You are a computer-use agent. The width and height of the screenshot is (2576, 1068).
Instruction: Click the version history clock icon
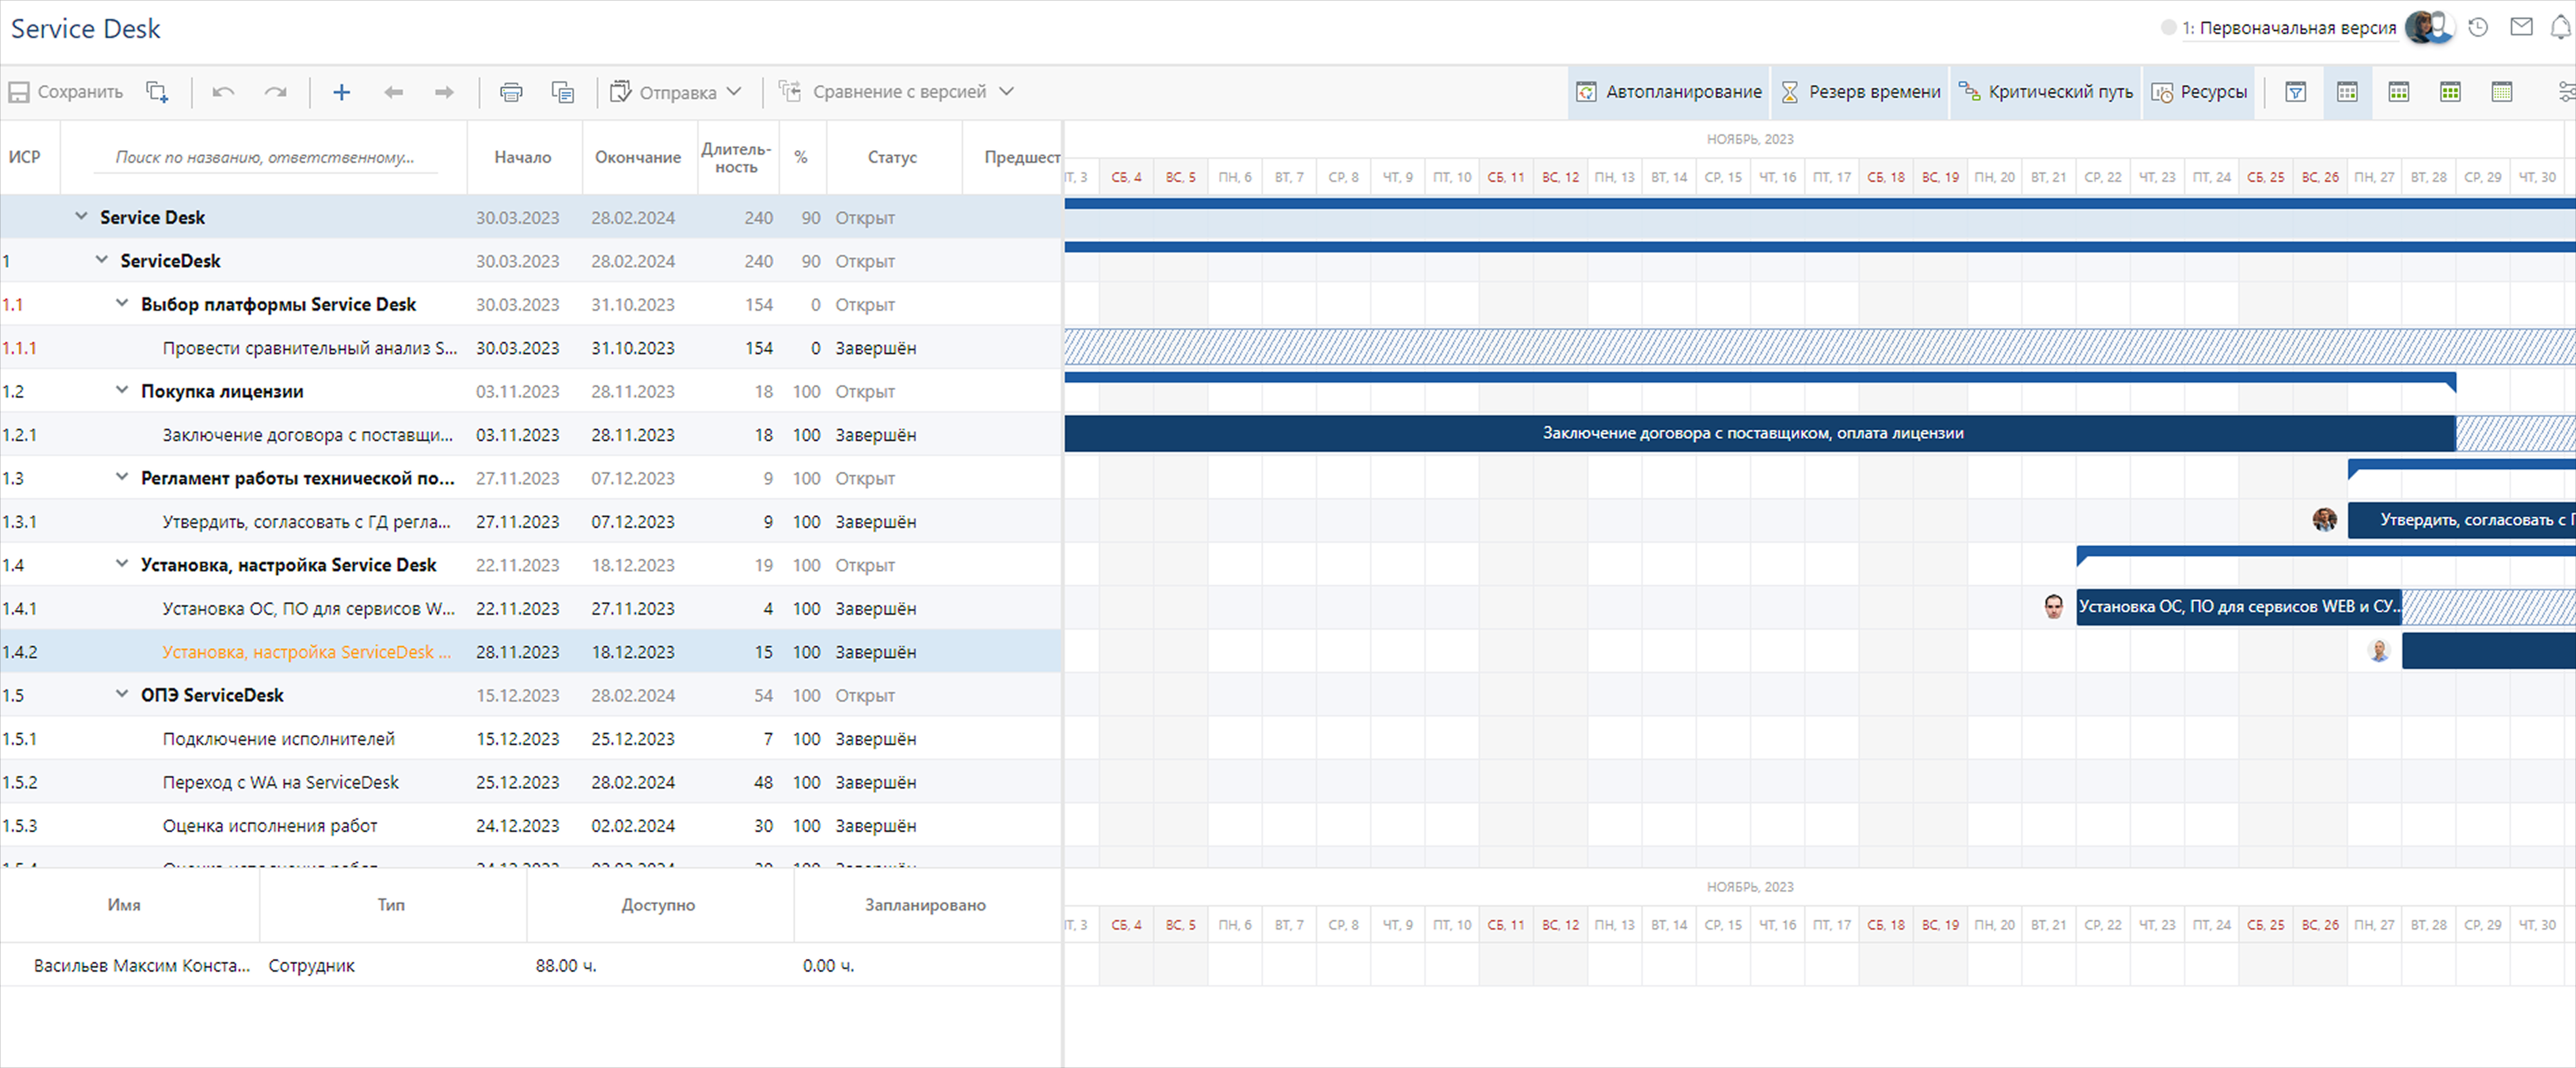coord(2478,28)
